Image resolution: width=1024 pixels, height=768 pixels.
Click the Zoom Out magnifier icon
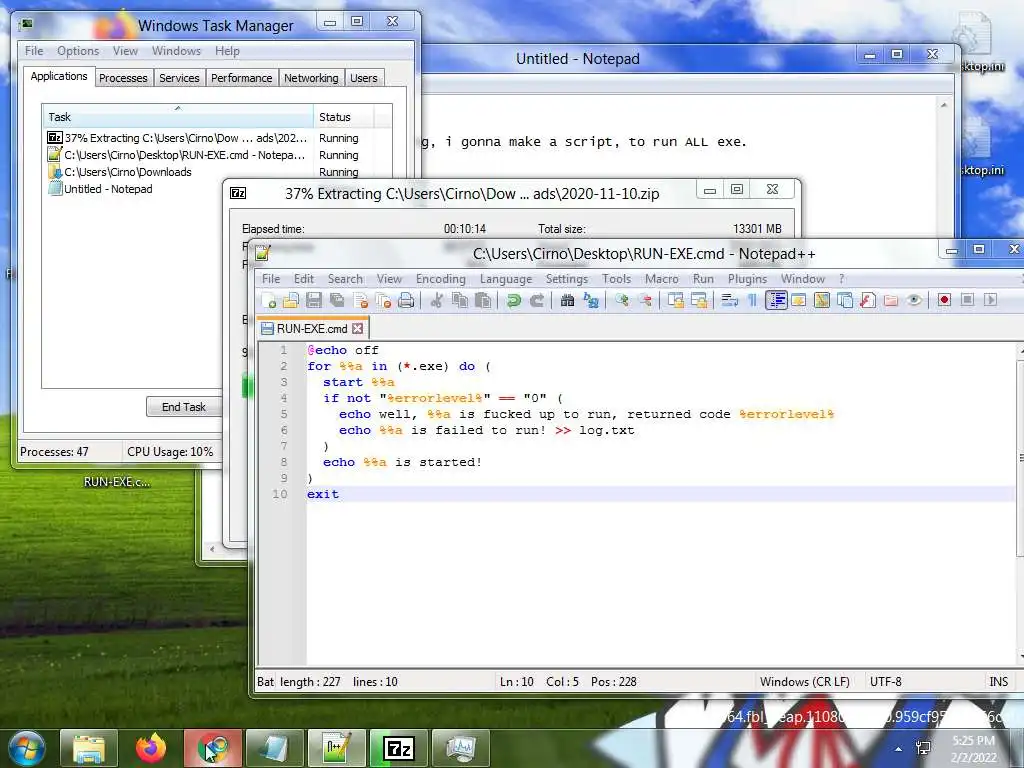[645, 300]
